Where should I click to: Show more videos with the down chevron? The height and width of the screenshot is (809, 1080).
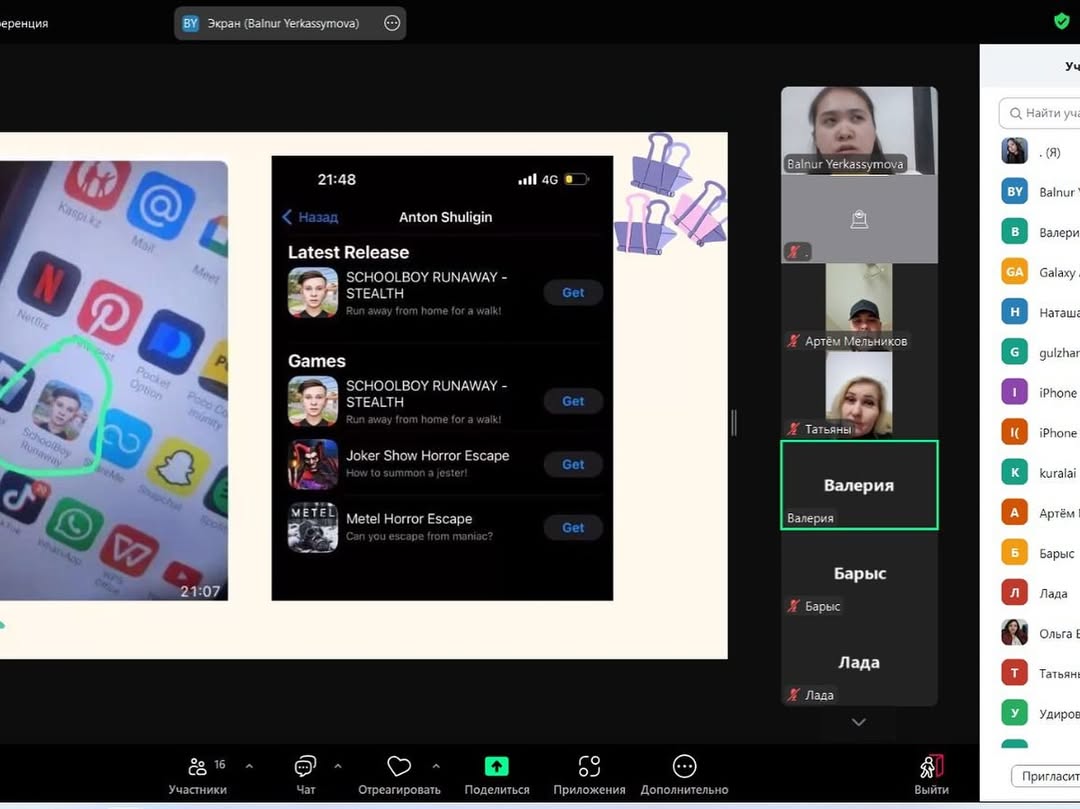pos(858,722)
